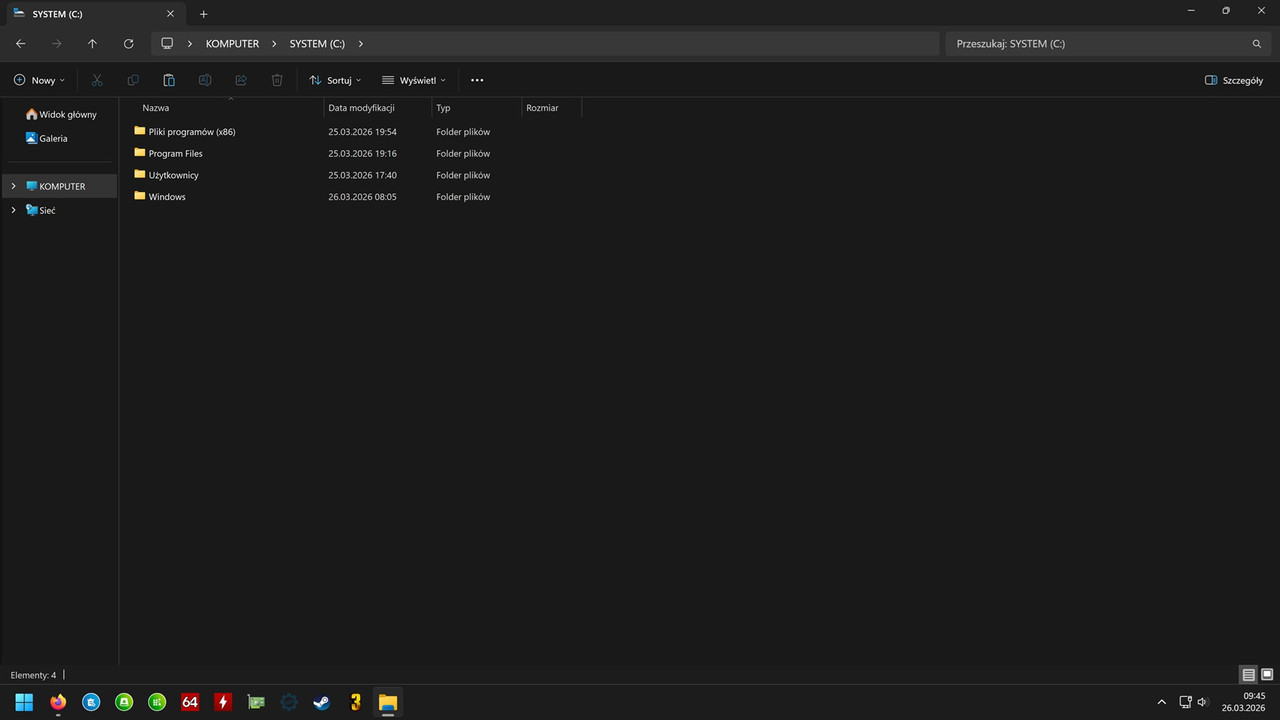Image resolution: width=1280 pixels, height=720 pixels.
Task: Open the red lightning bolt taskbar app
Action: (x=223, y=702)
